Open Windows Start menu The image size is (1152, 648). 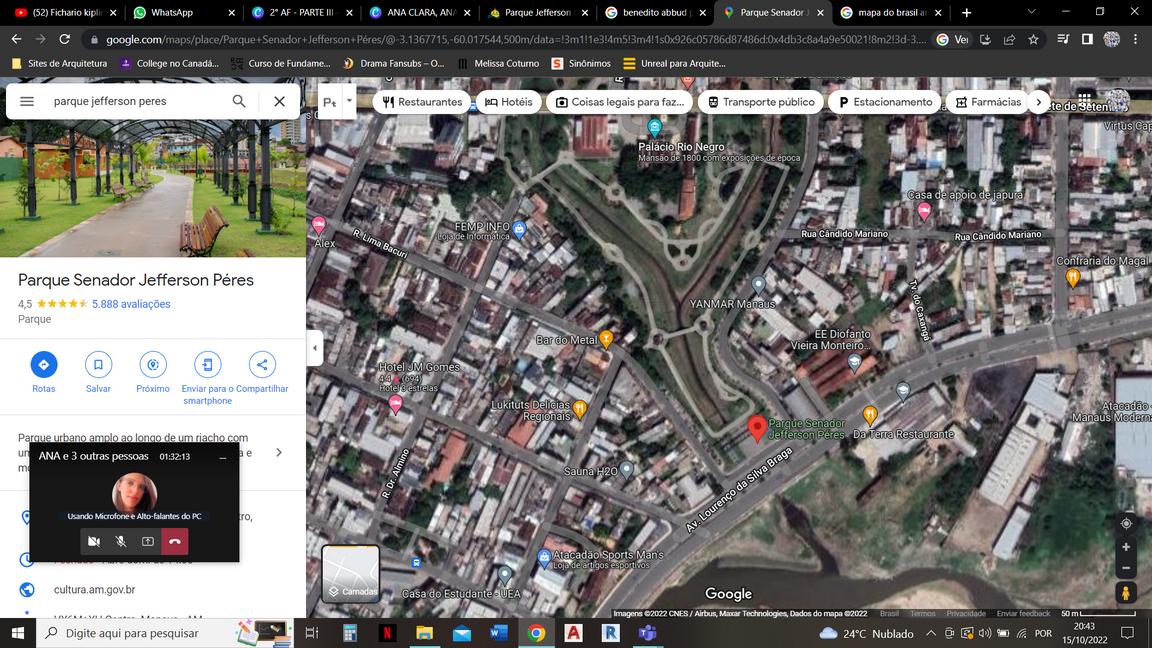(18, 633)
